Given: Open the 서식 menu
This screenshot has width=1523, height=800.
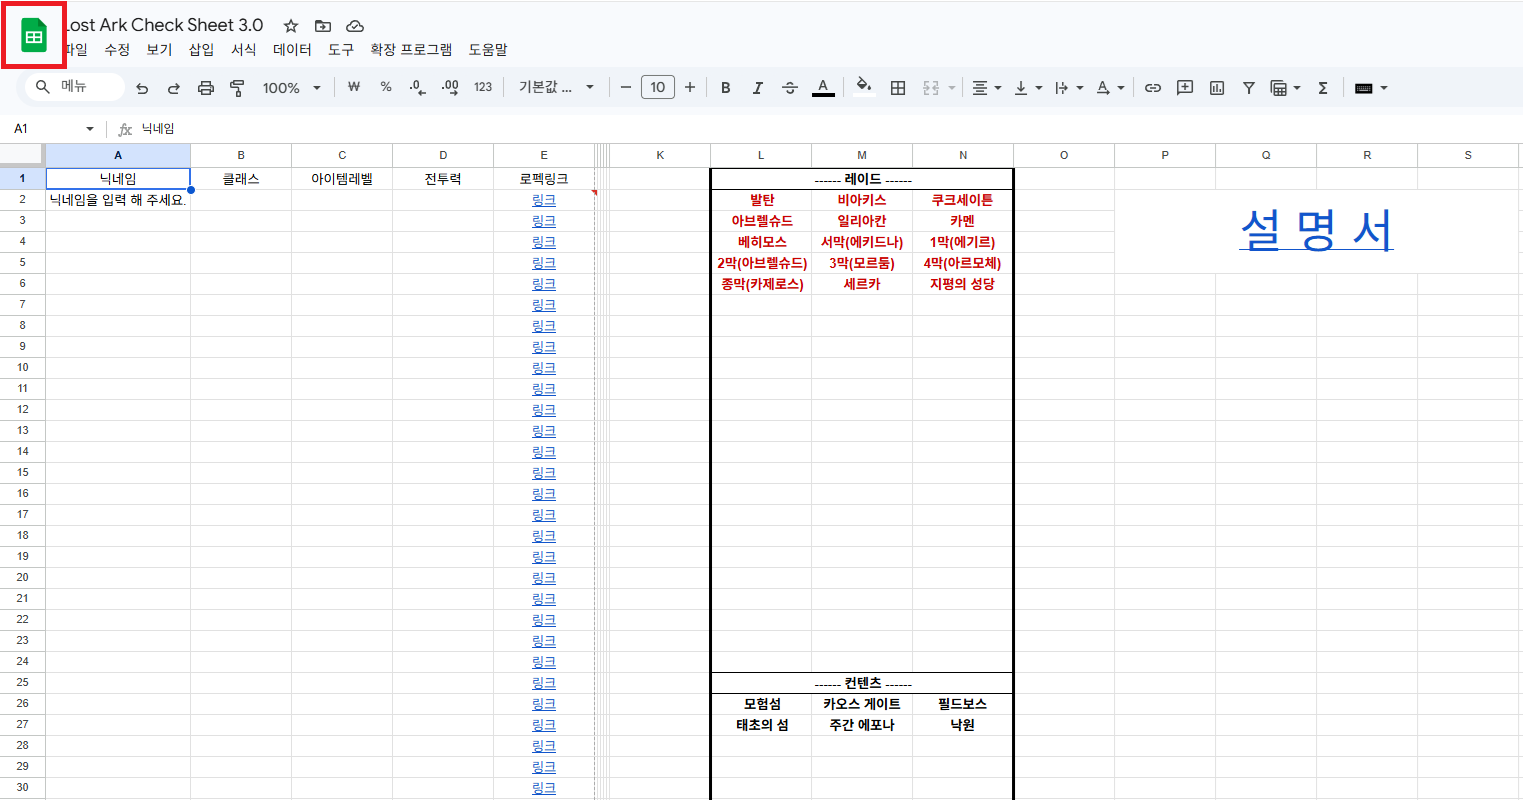Looking at the screenshot, I should pyautogui.click(x=244, y=49).
